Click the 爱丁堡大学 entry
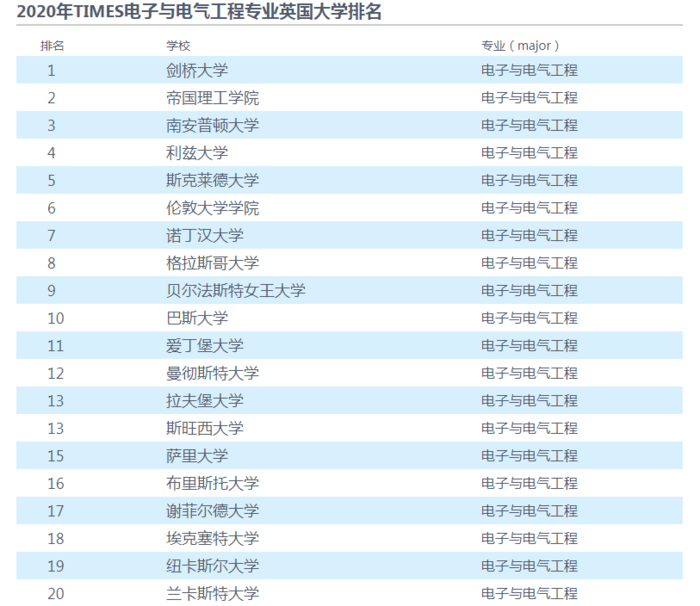Image resolution: width=700 pixels, height=606 pixels. (x=205, y=346)
